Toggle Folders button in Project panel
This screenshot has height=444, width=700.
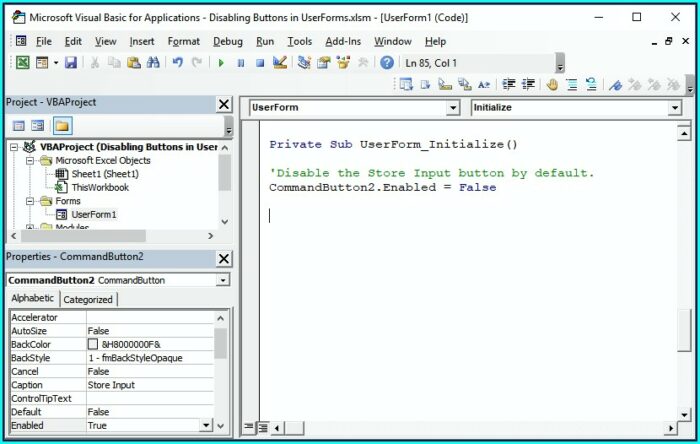tap(62, 126)
